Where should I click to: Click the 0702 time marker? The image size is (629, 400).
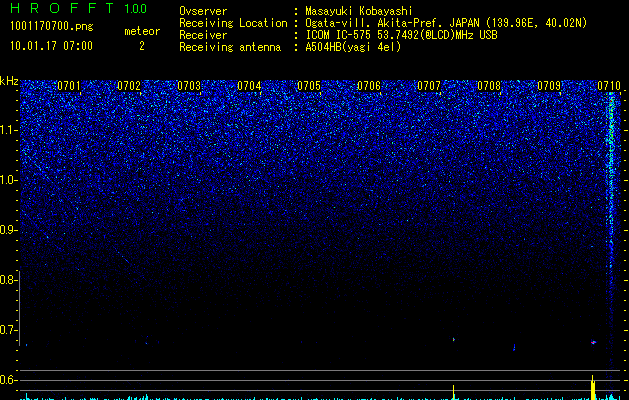tap(129, 86)
